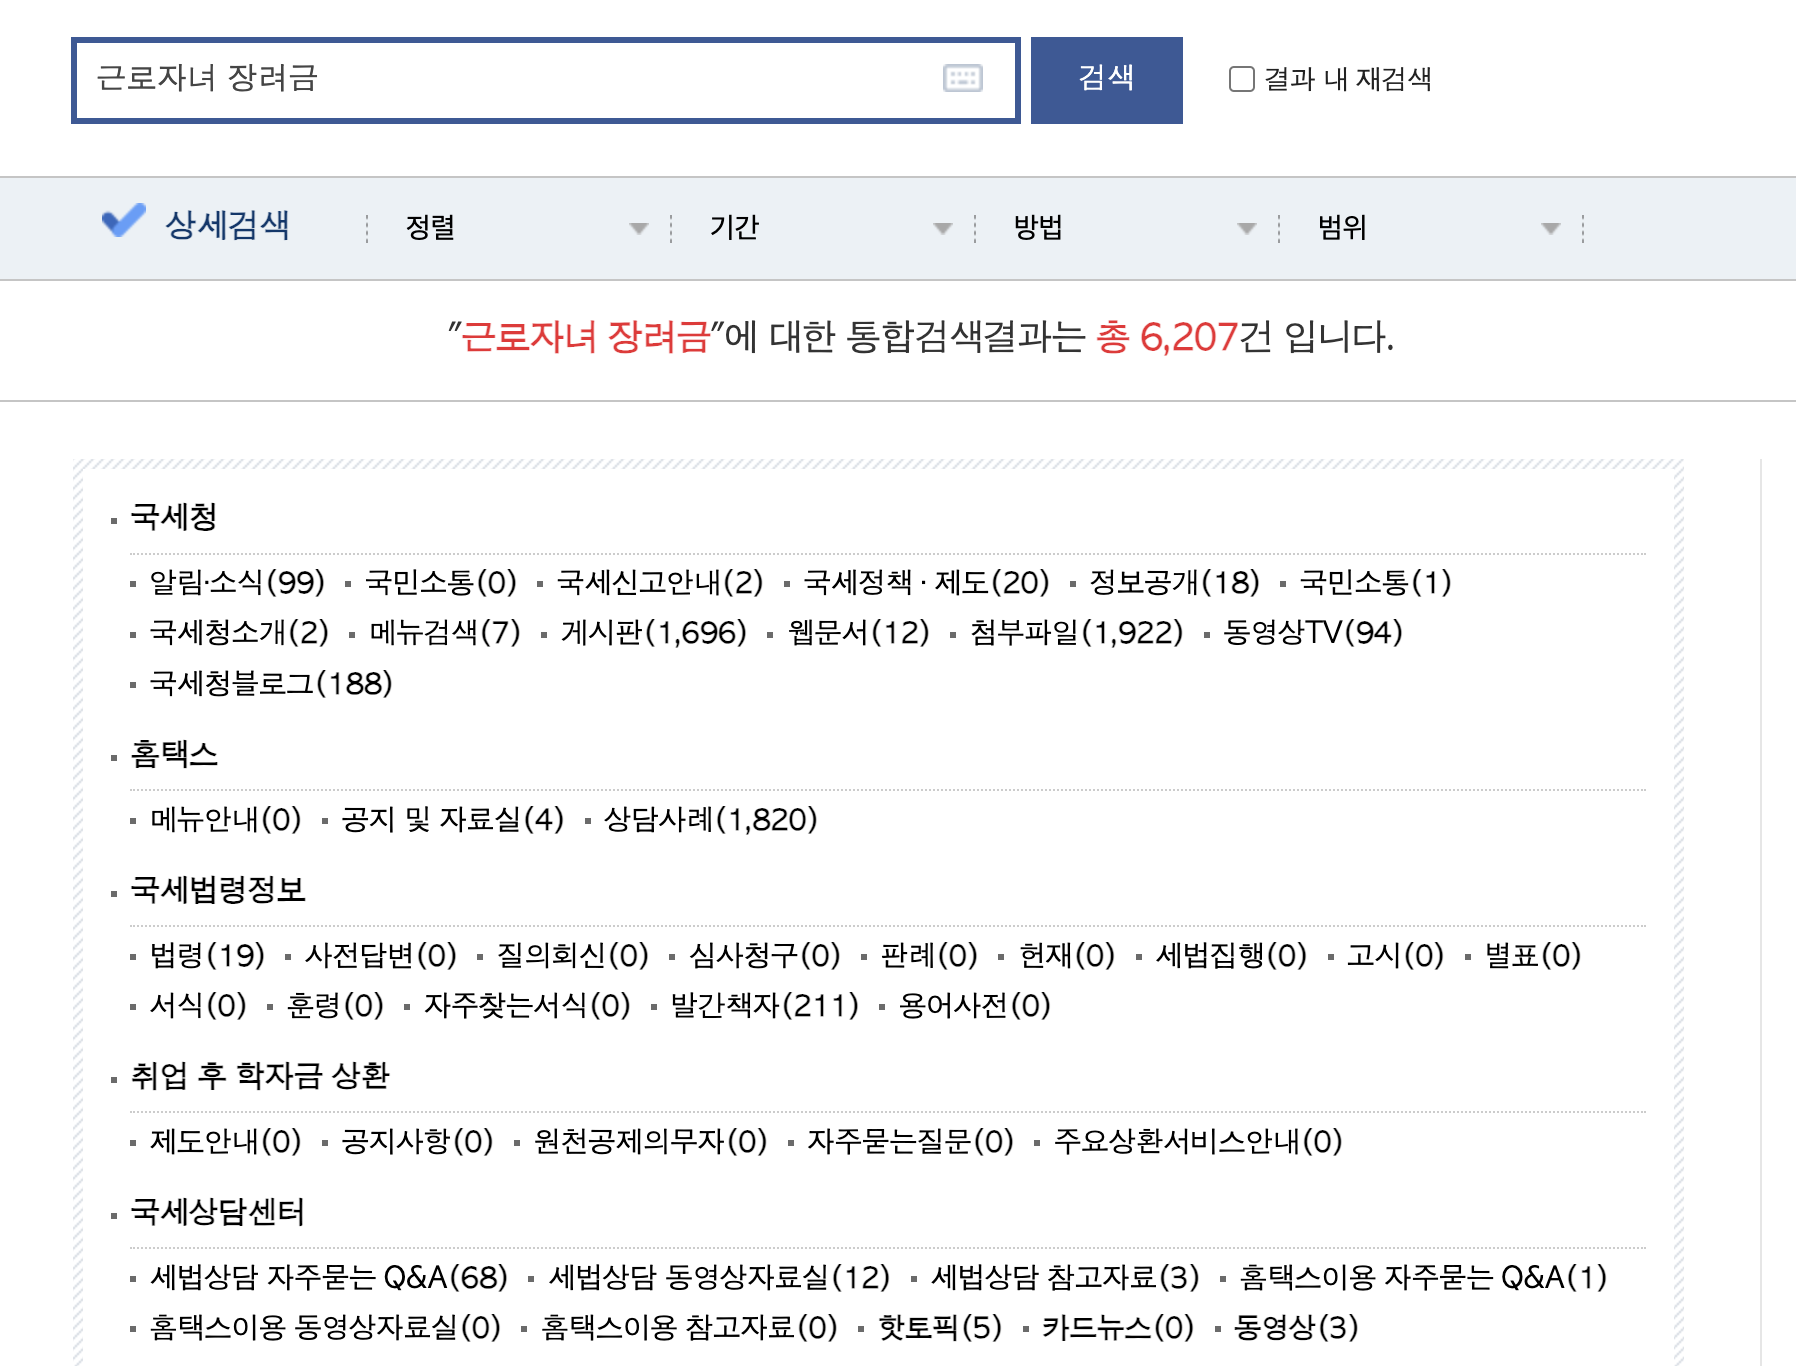Viewport: 1796px width, 1366px height.
Task: Open the 방법 dropdown
Action: (x=1135, y=228)
